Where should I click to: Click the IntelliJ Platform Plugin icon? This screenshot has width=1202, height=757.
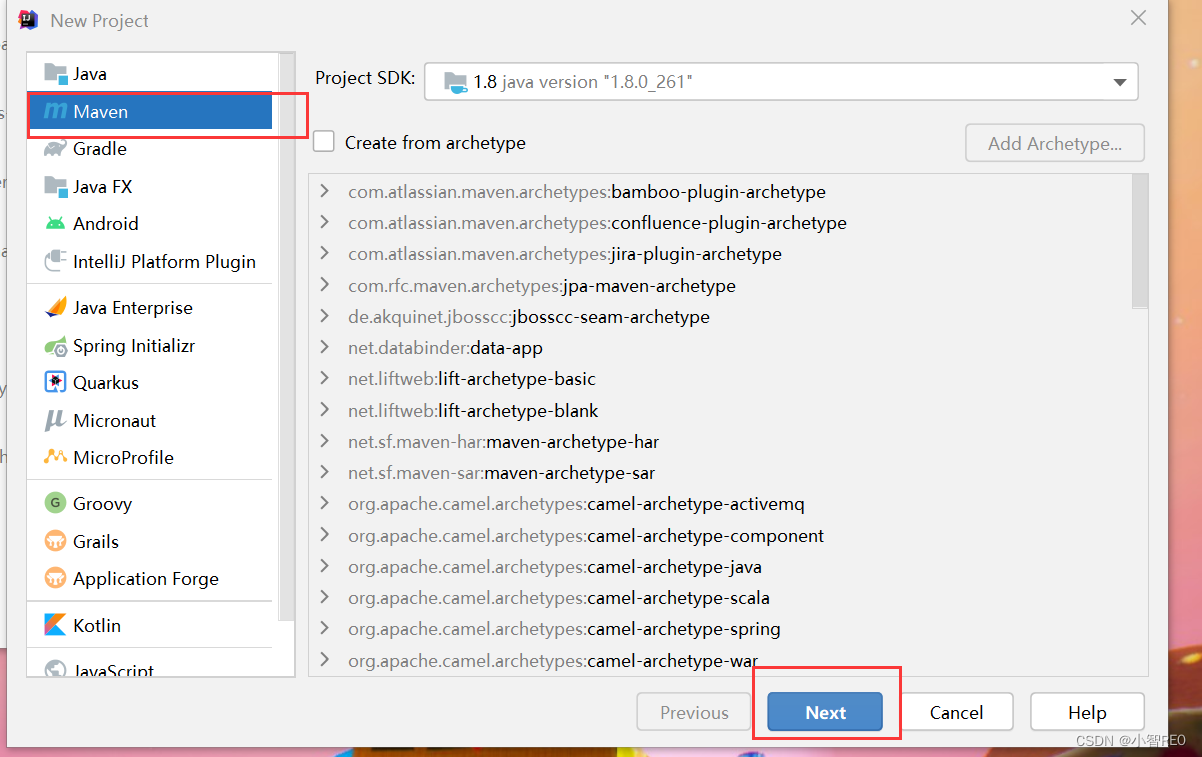click(55, 261)
